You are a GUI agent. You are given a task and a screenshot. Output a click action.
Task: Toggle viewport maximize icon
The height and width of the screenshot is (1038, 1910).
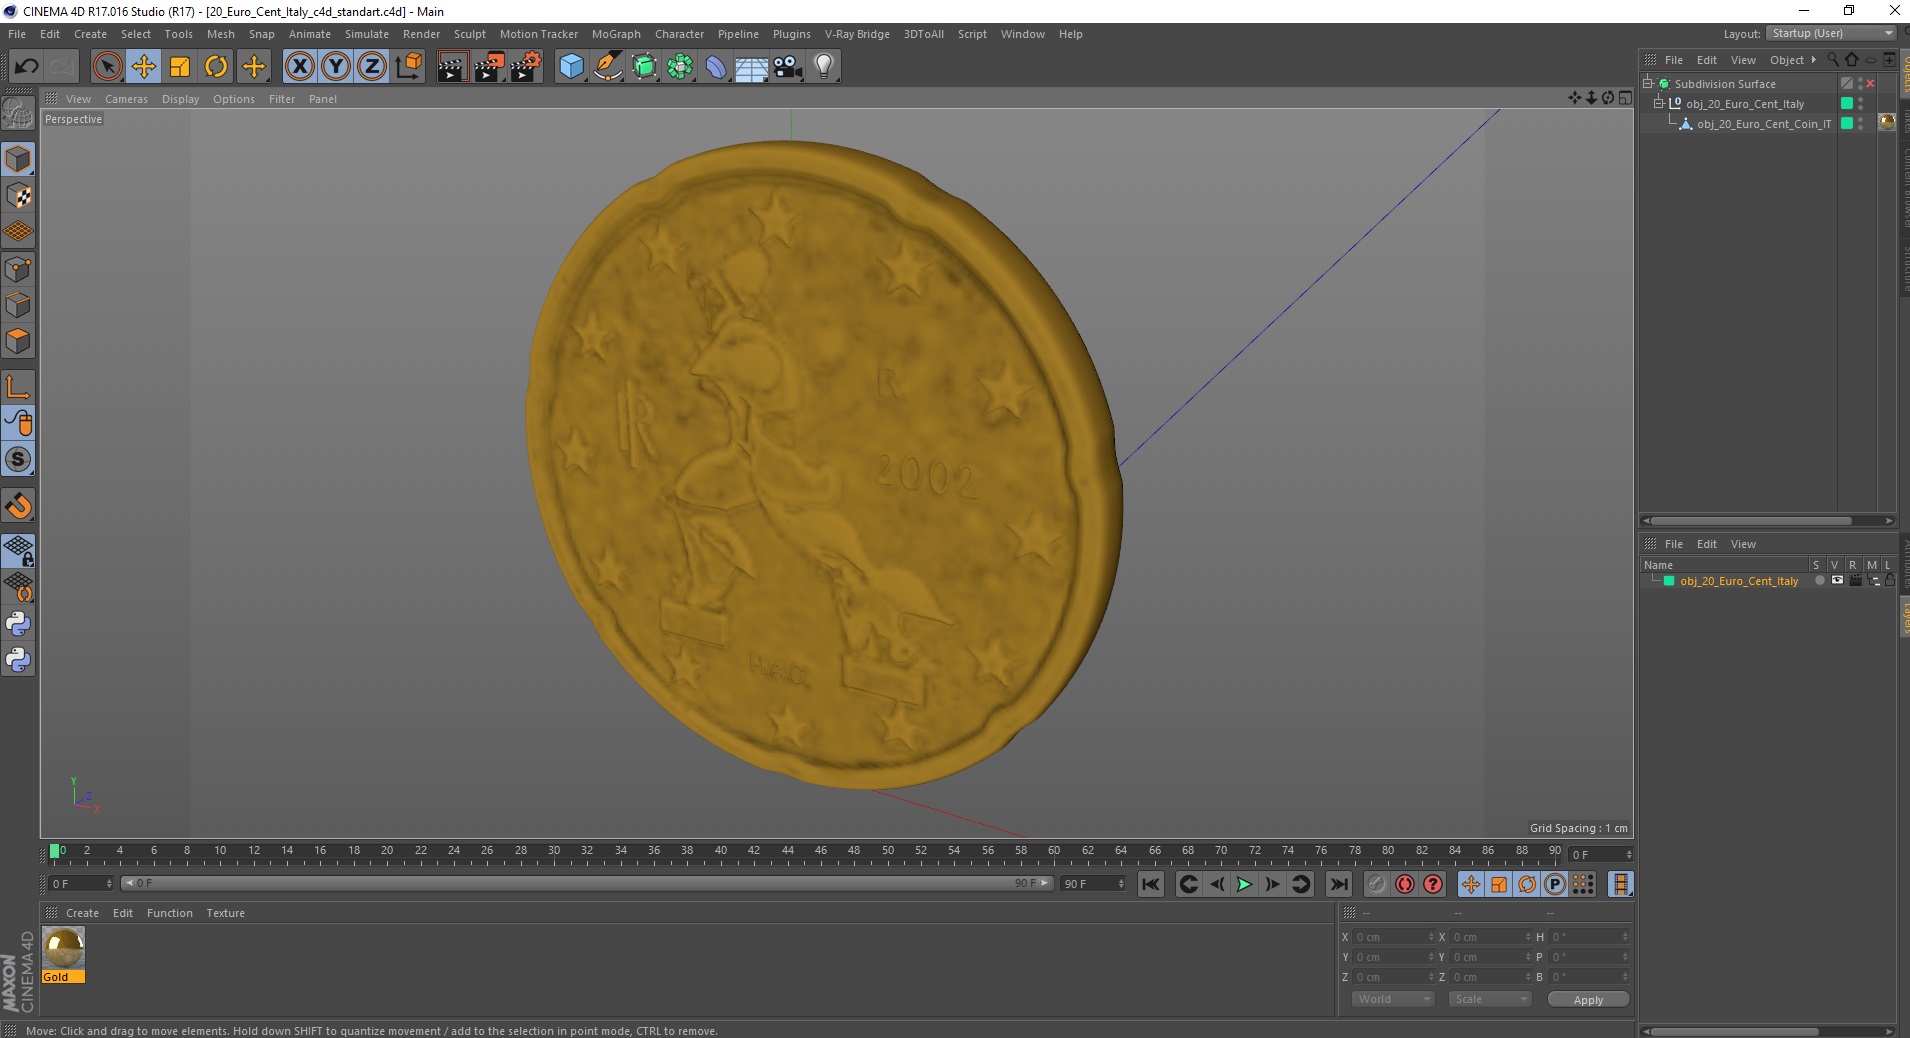coord(1625,98)
